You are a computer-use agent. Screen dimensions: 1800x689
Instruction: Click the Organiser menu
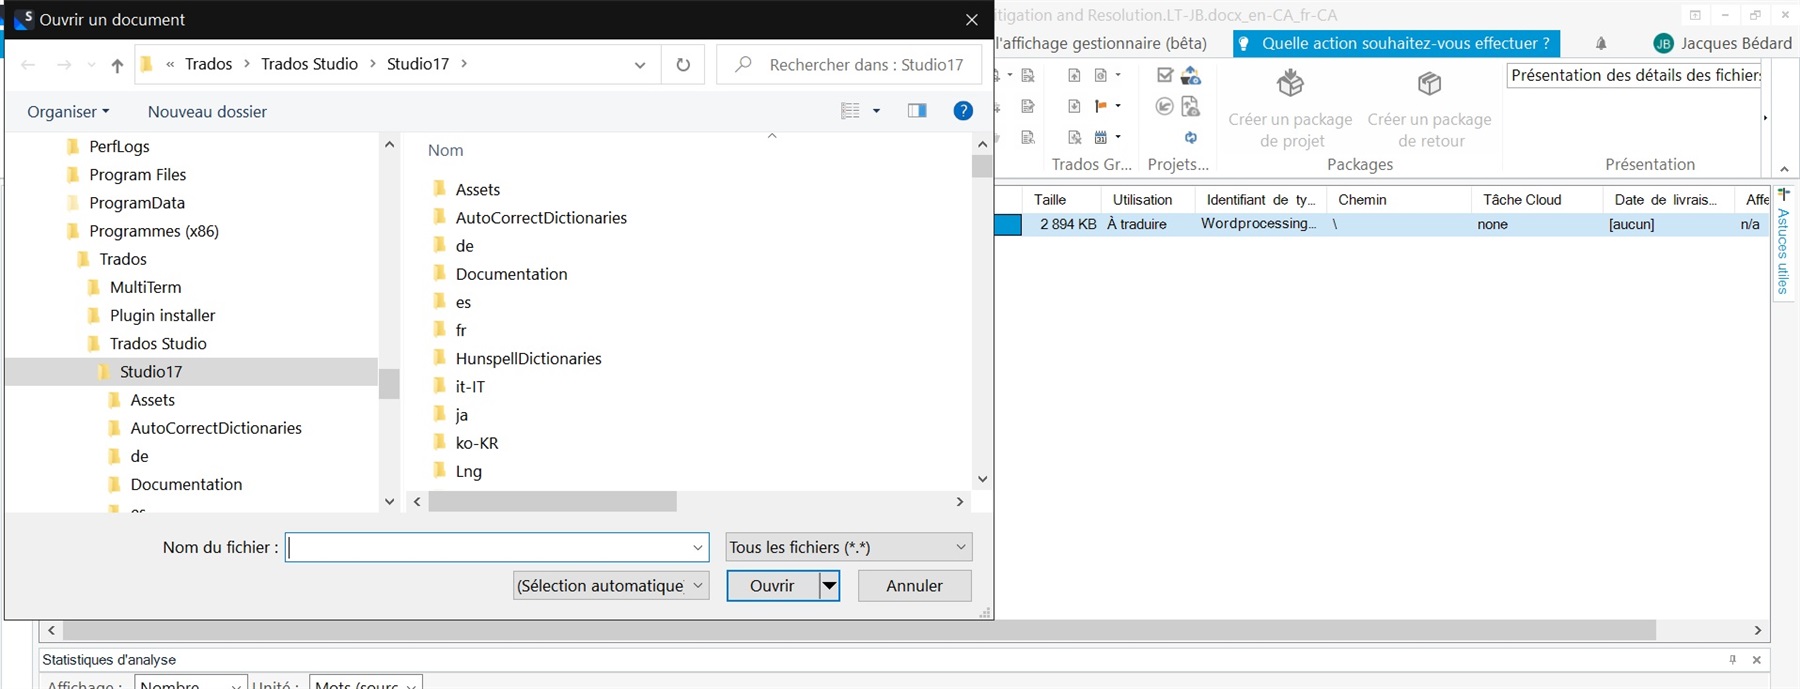pyautogui.click(x=68, y=112)
